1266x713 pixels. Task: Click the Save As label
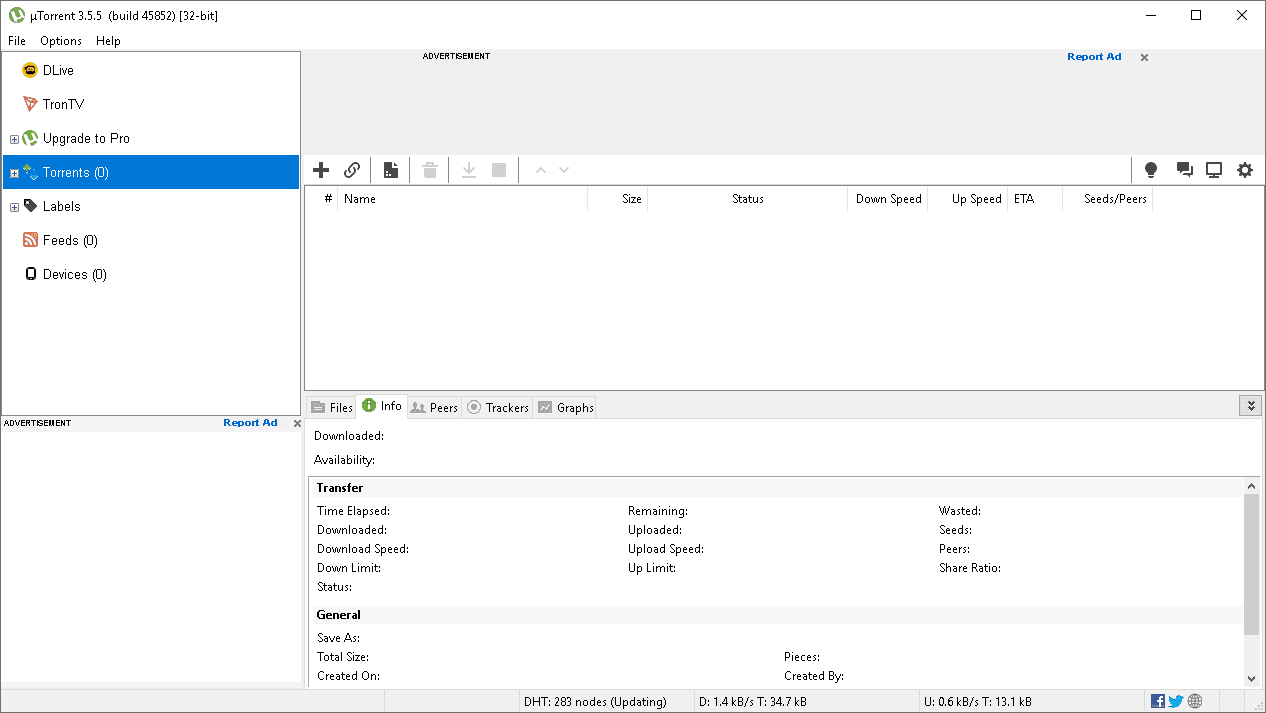coord(339,638)
